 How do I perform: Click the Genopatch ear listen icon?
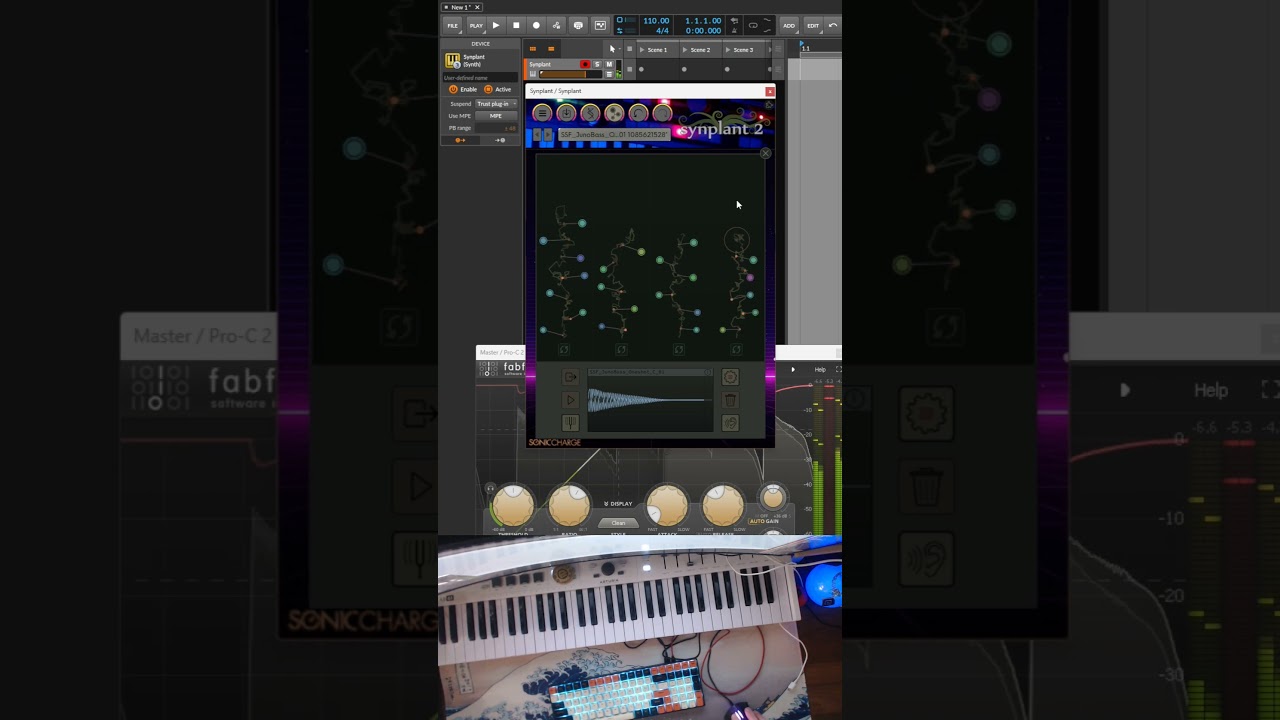pos(730,423)
